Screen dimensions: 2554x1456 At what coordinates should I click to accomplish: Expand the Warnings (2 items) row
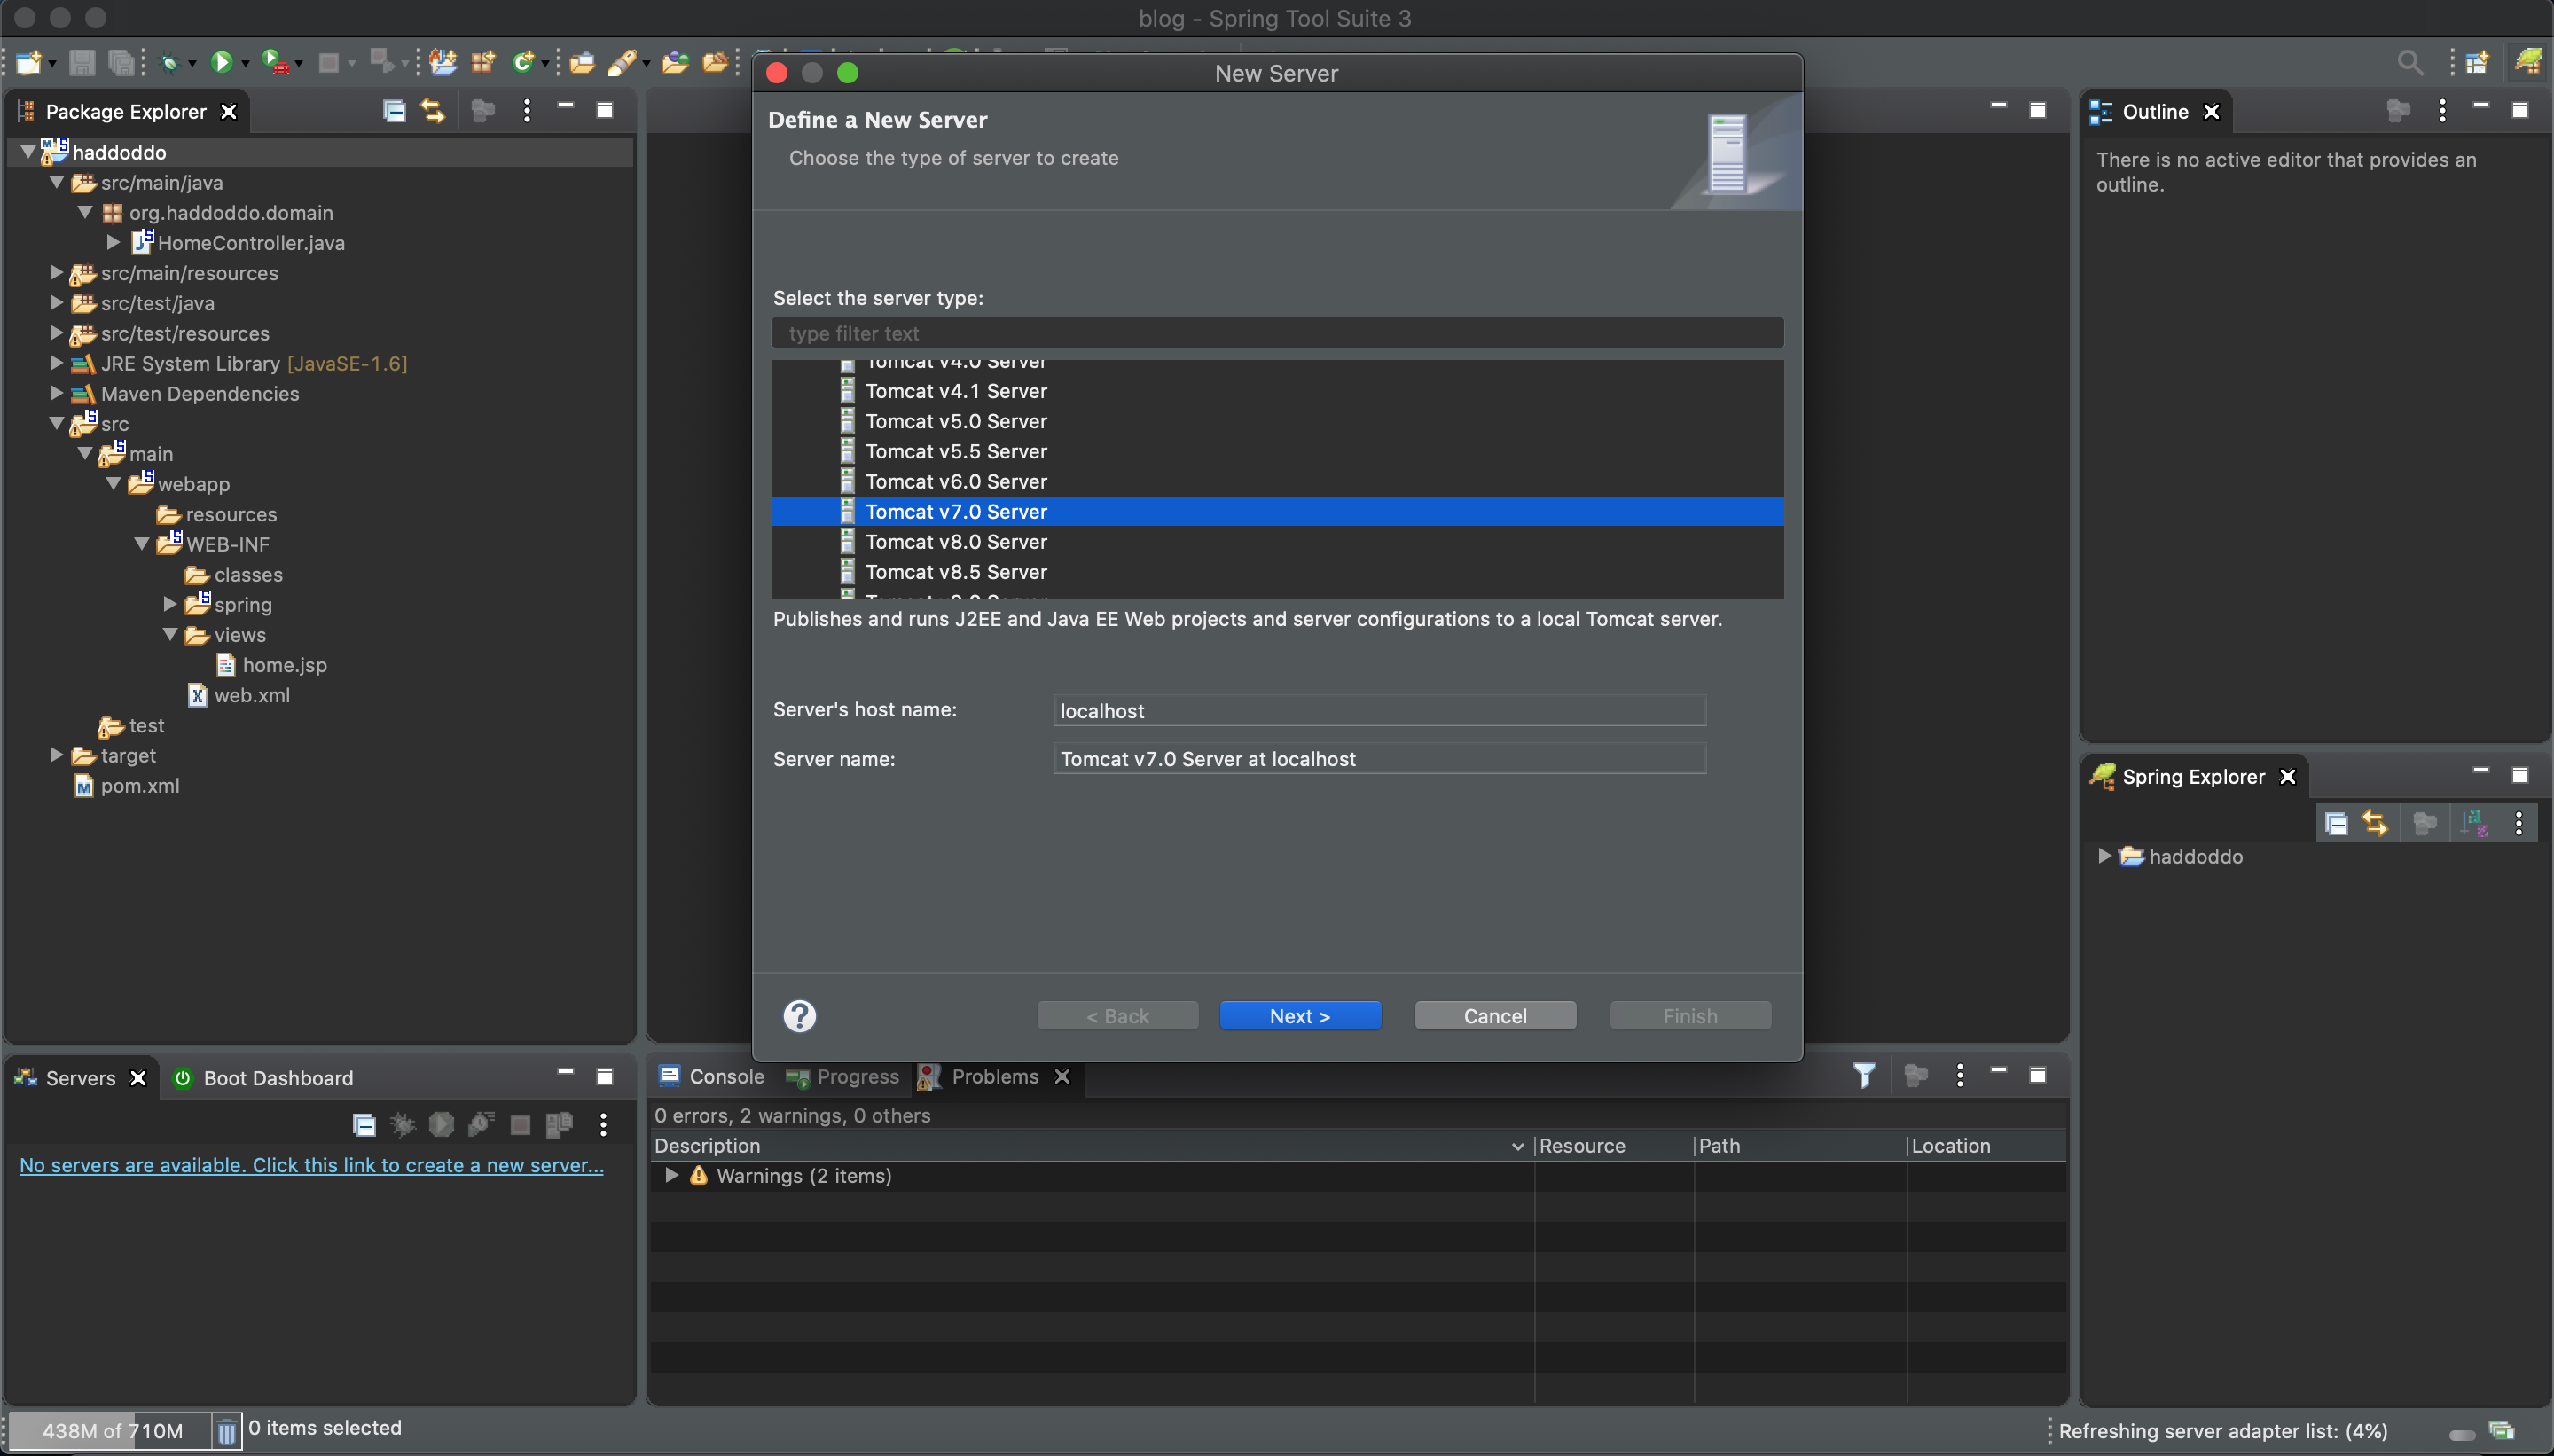[672, 1175]
